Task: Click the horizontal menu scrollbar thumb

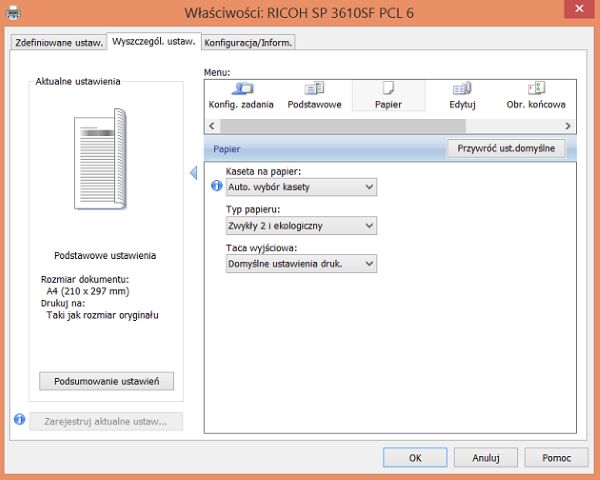Action: (x=343, y=126)
